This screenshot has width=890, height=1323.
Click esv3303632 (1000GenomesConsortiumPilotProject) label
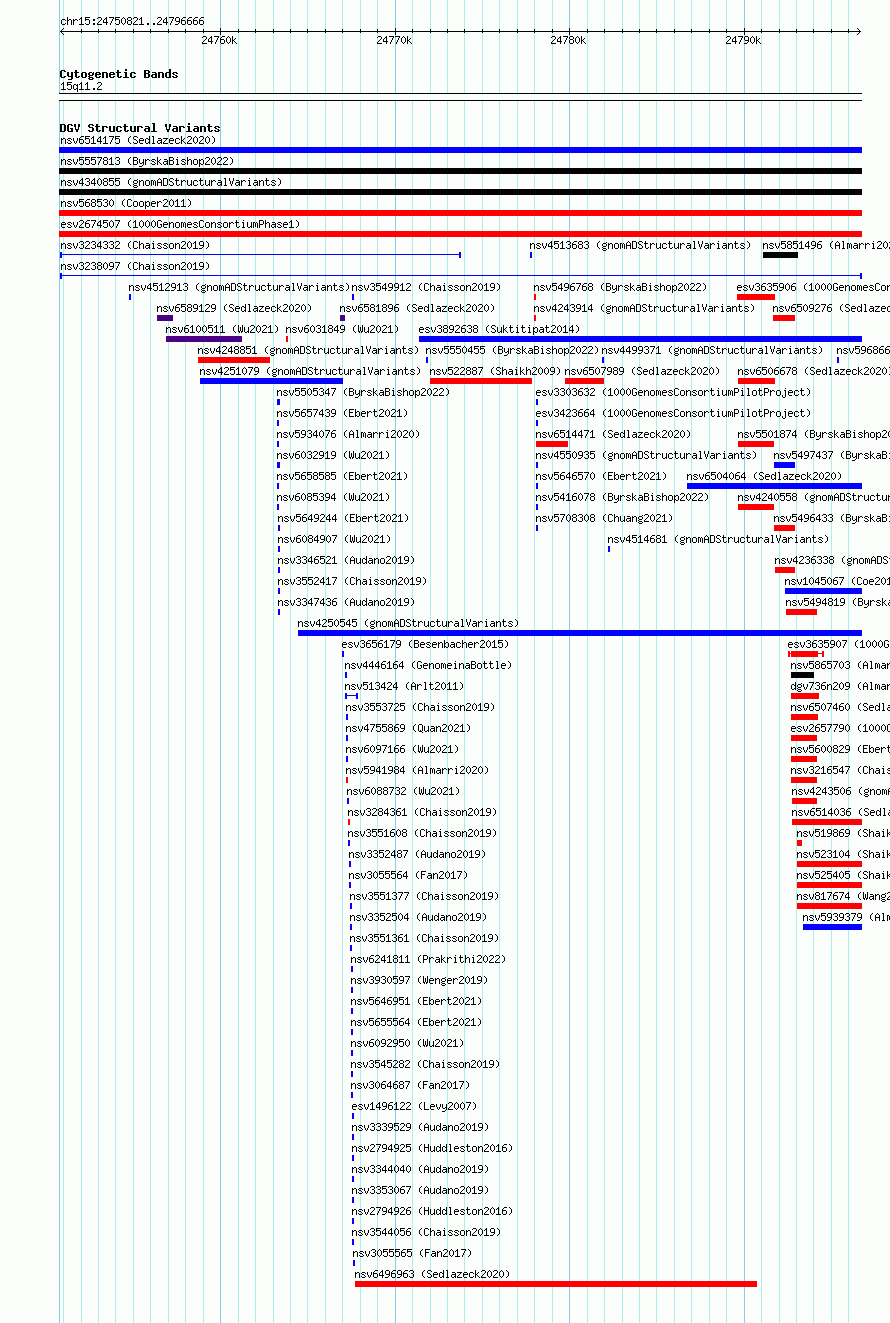click(673, 392)
